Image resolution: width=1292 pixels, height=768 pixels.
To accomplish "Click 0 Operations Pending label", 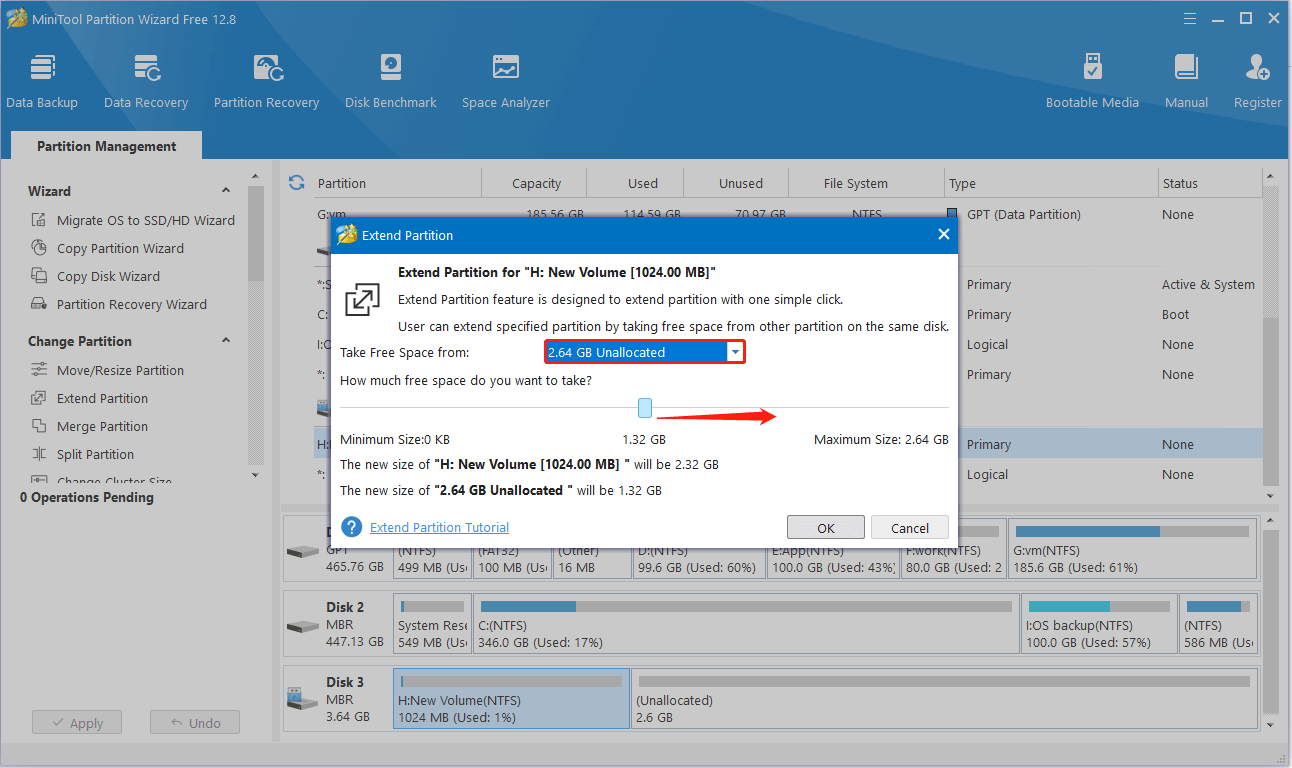I will pos(87,497).
